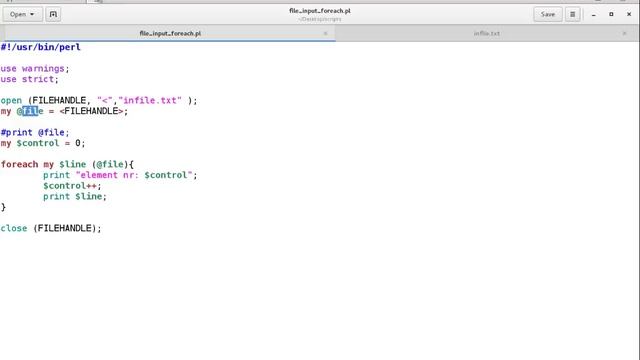Screen dimensions: 640x360
Task: Switch to the file_input_foreach.pl tab
Action: pyautogui.click(x=170, y=33)
